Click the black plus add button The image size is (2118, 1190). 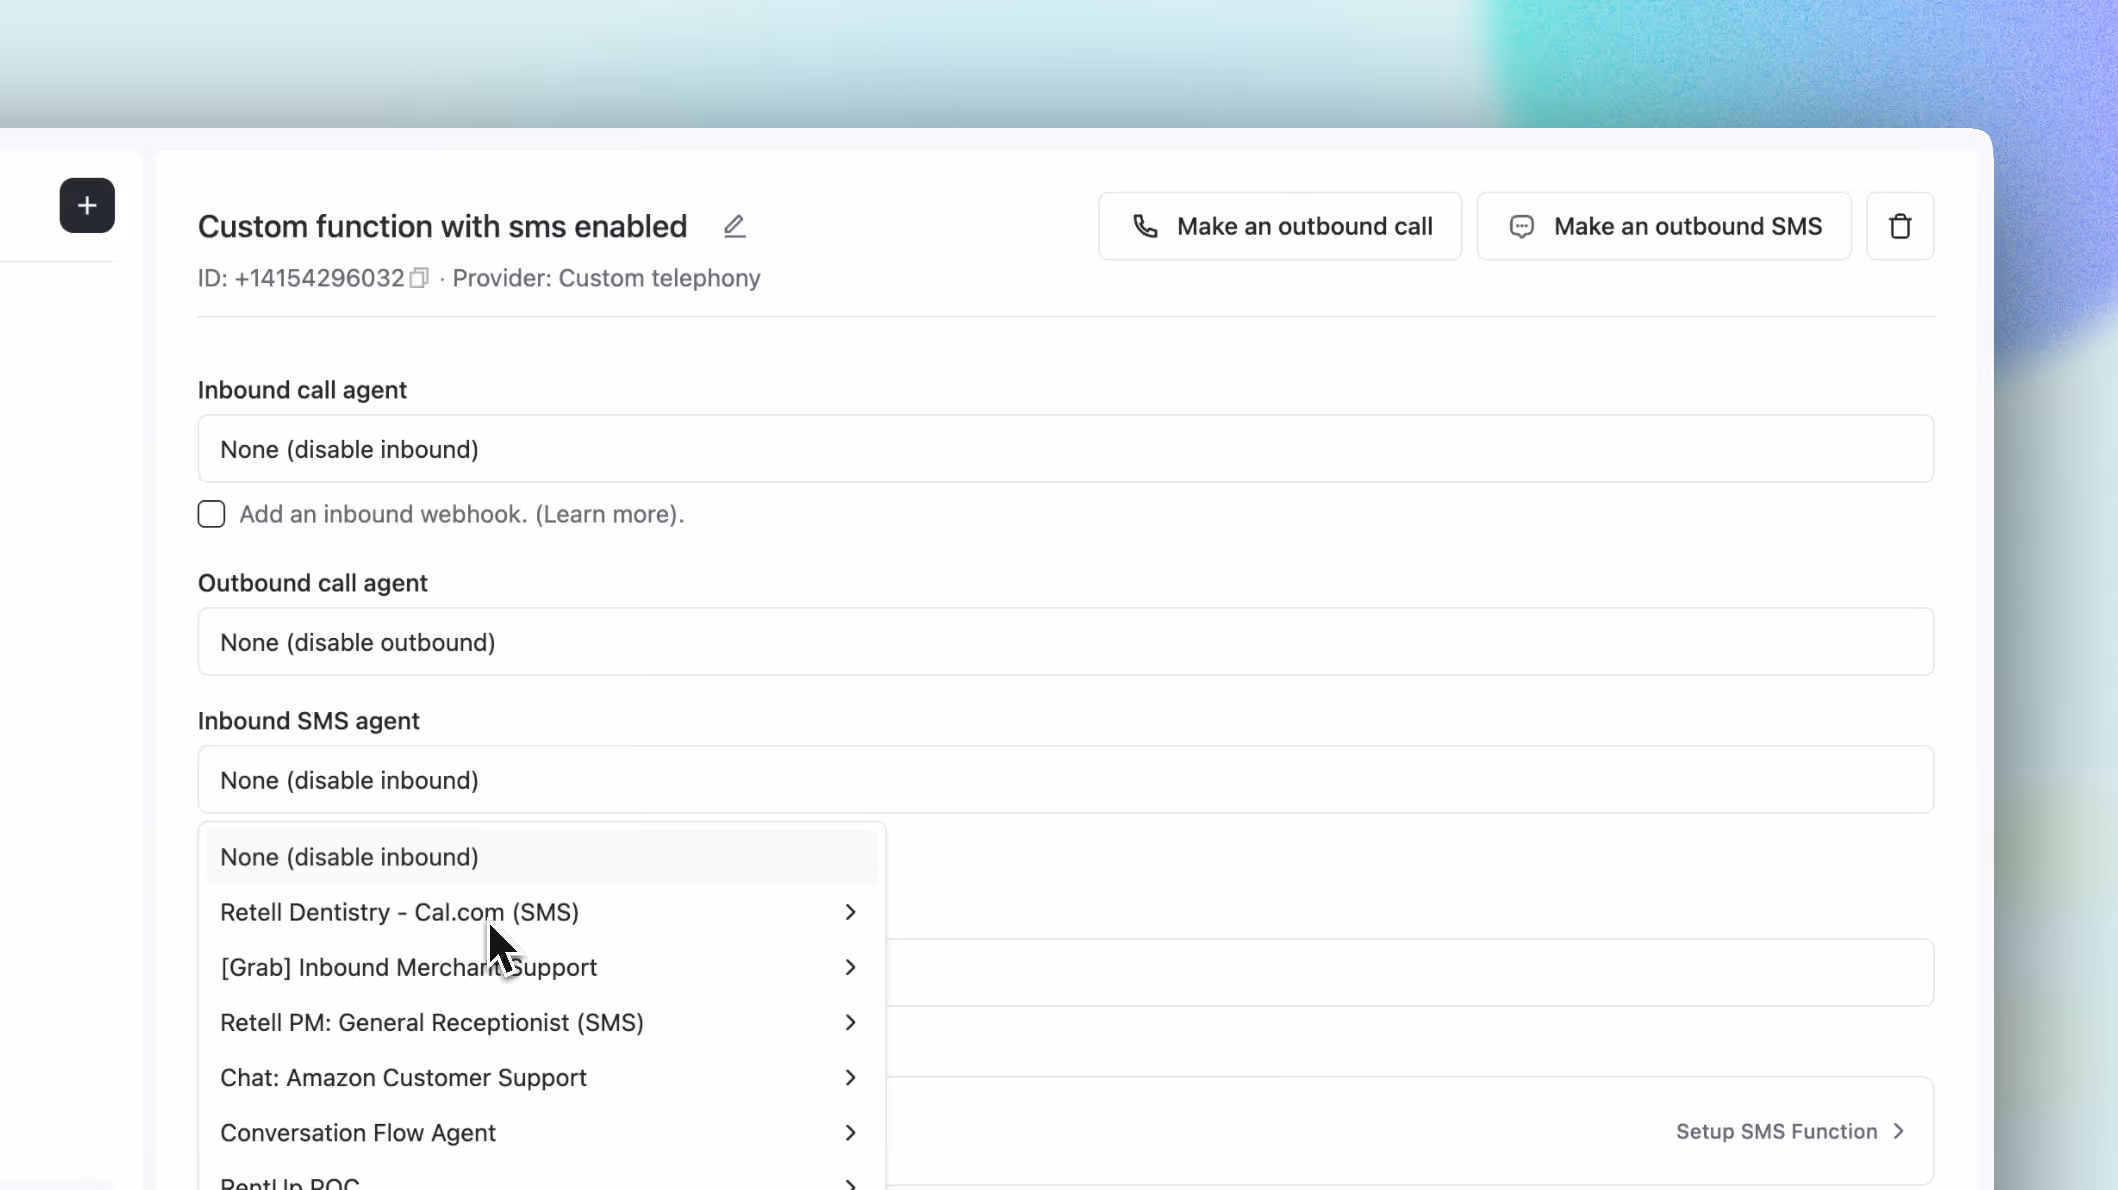click(x=87, y=206)
